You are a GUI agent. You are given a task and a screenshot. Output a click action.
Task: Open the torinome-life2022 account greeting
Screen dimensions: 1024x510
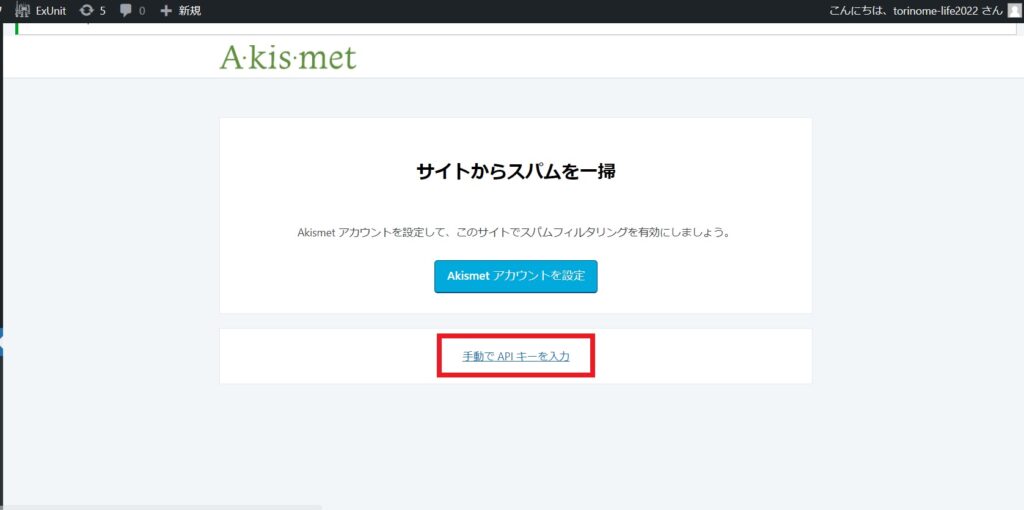click(916, 10)
